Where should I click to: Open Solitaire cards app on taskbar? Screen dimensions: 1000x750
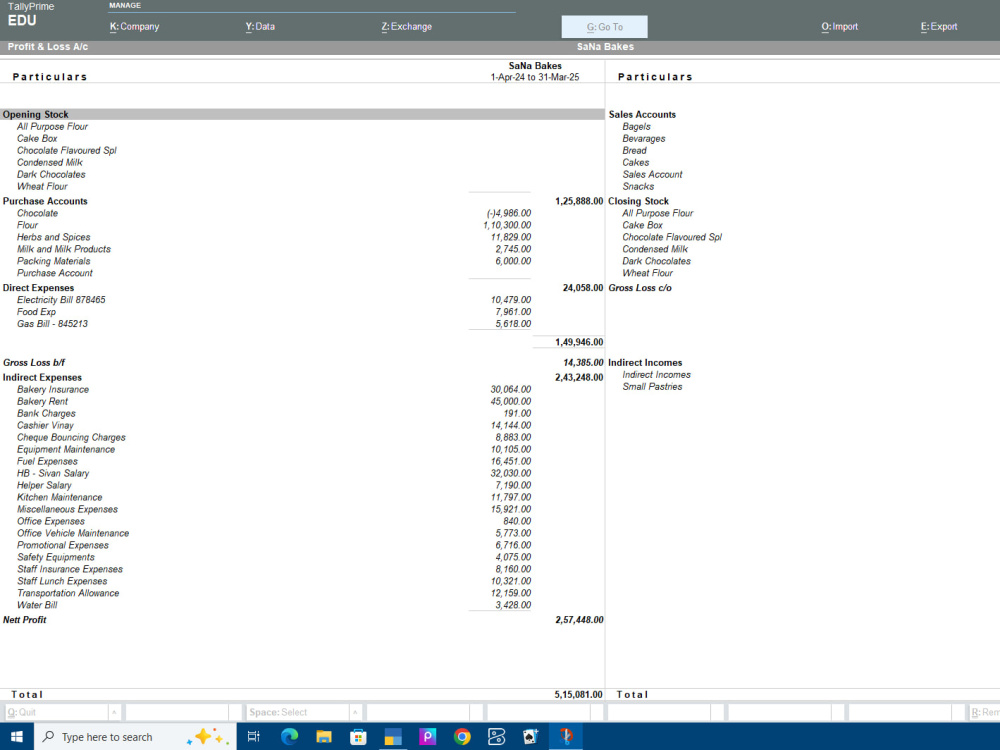pos(531,737)
